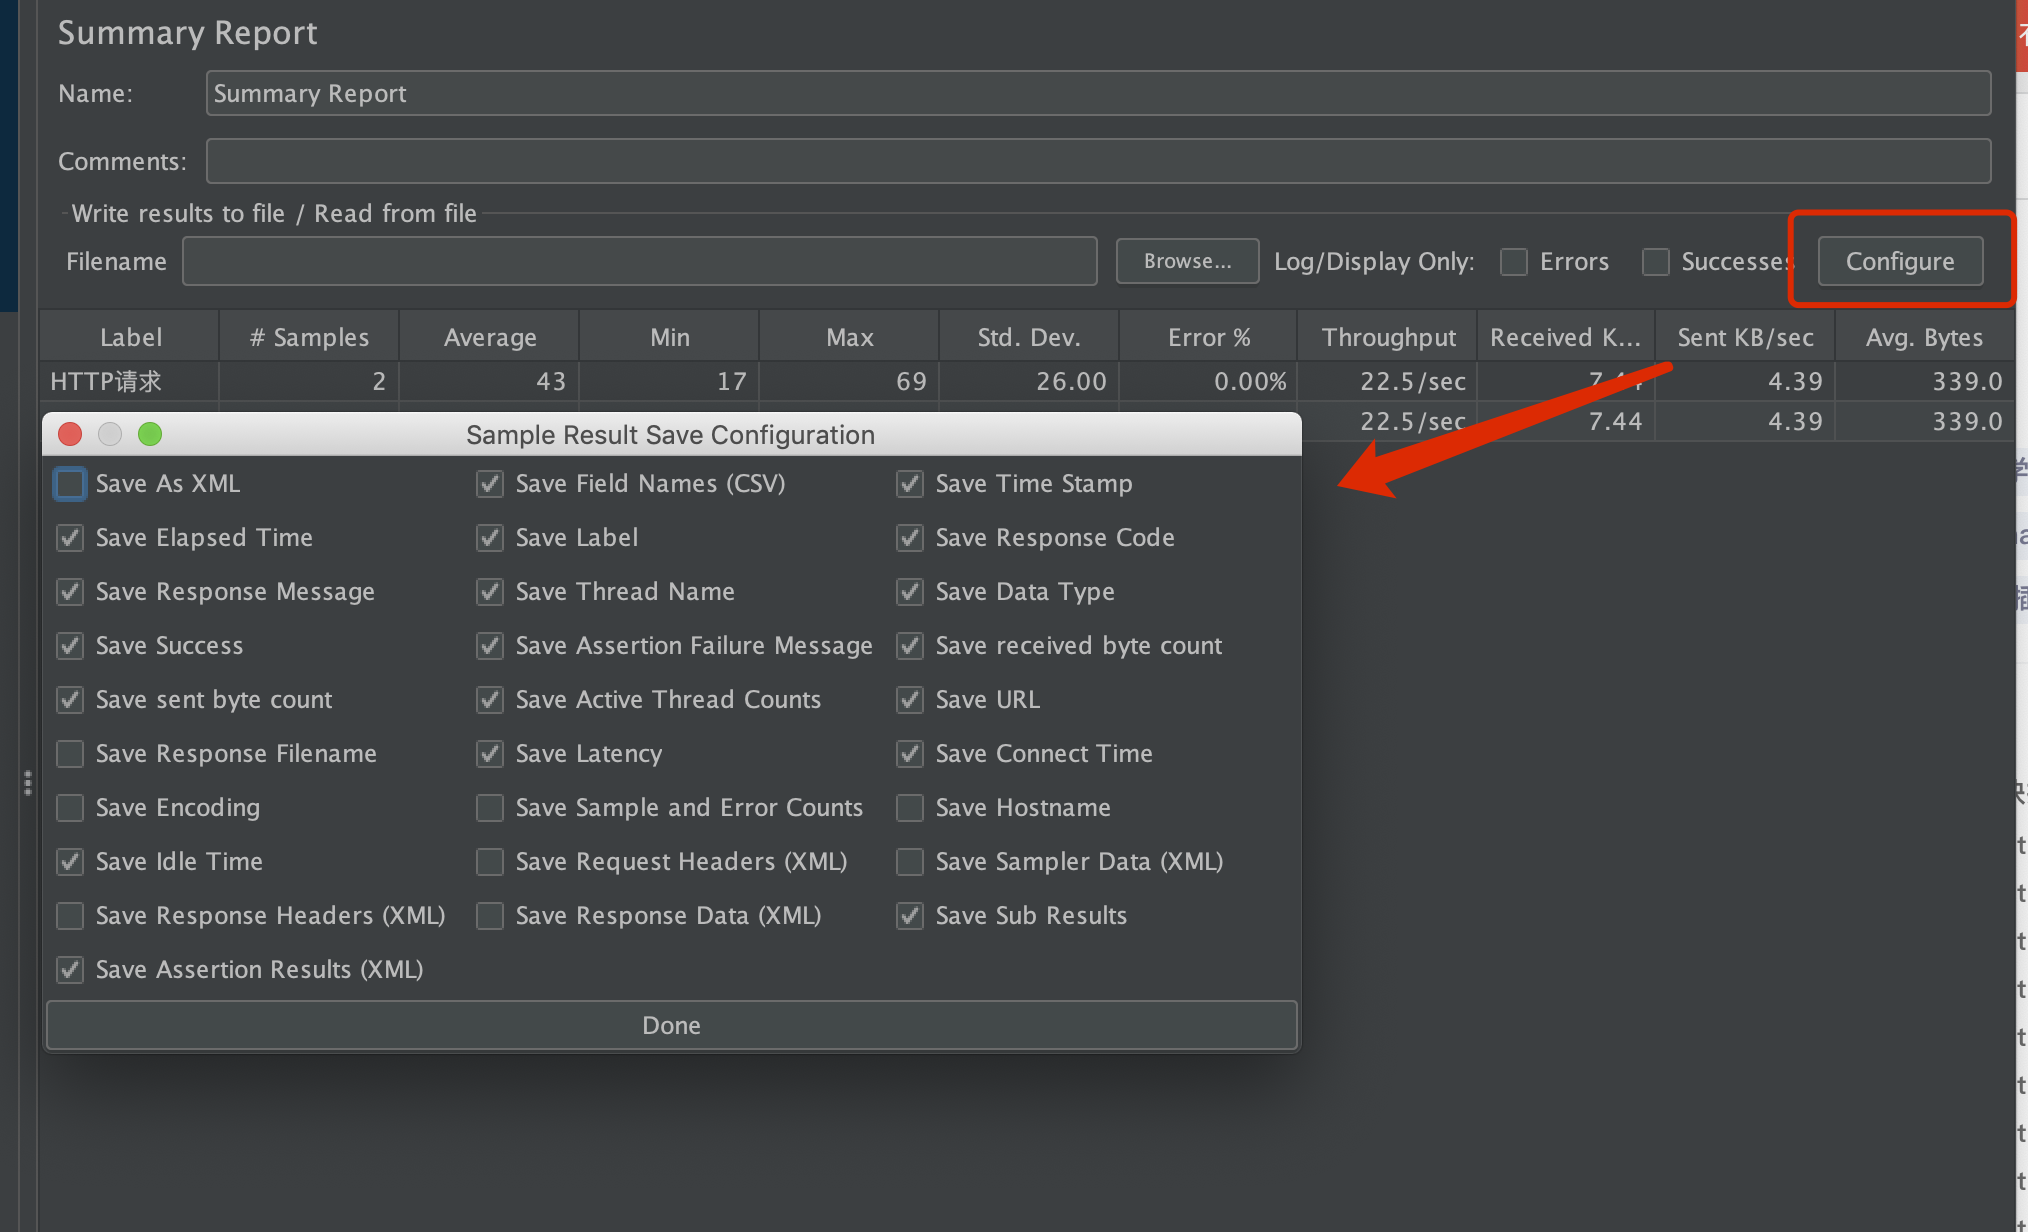Click the Done button

[671, 1025]
